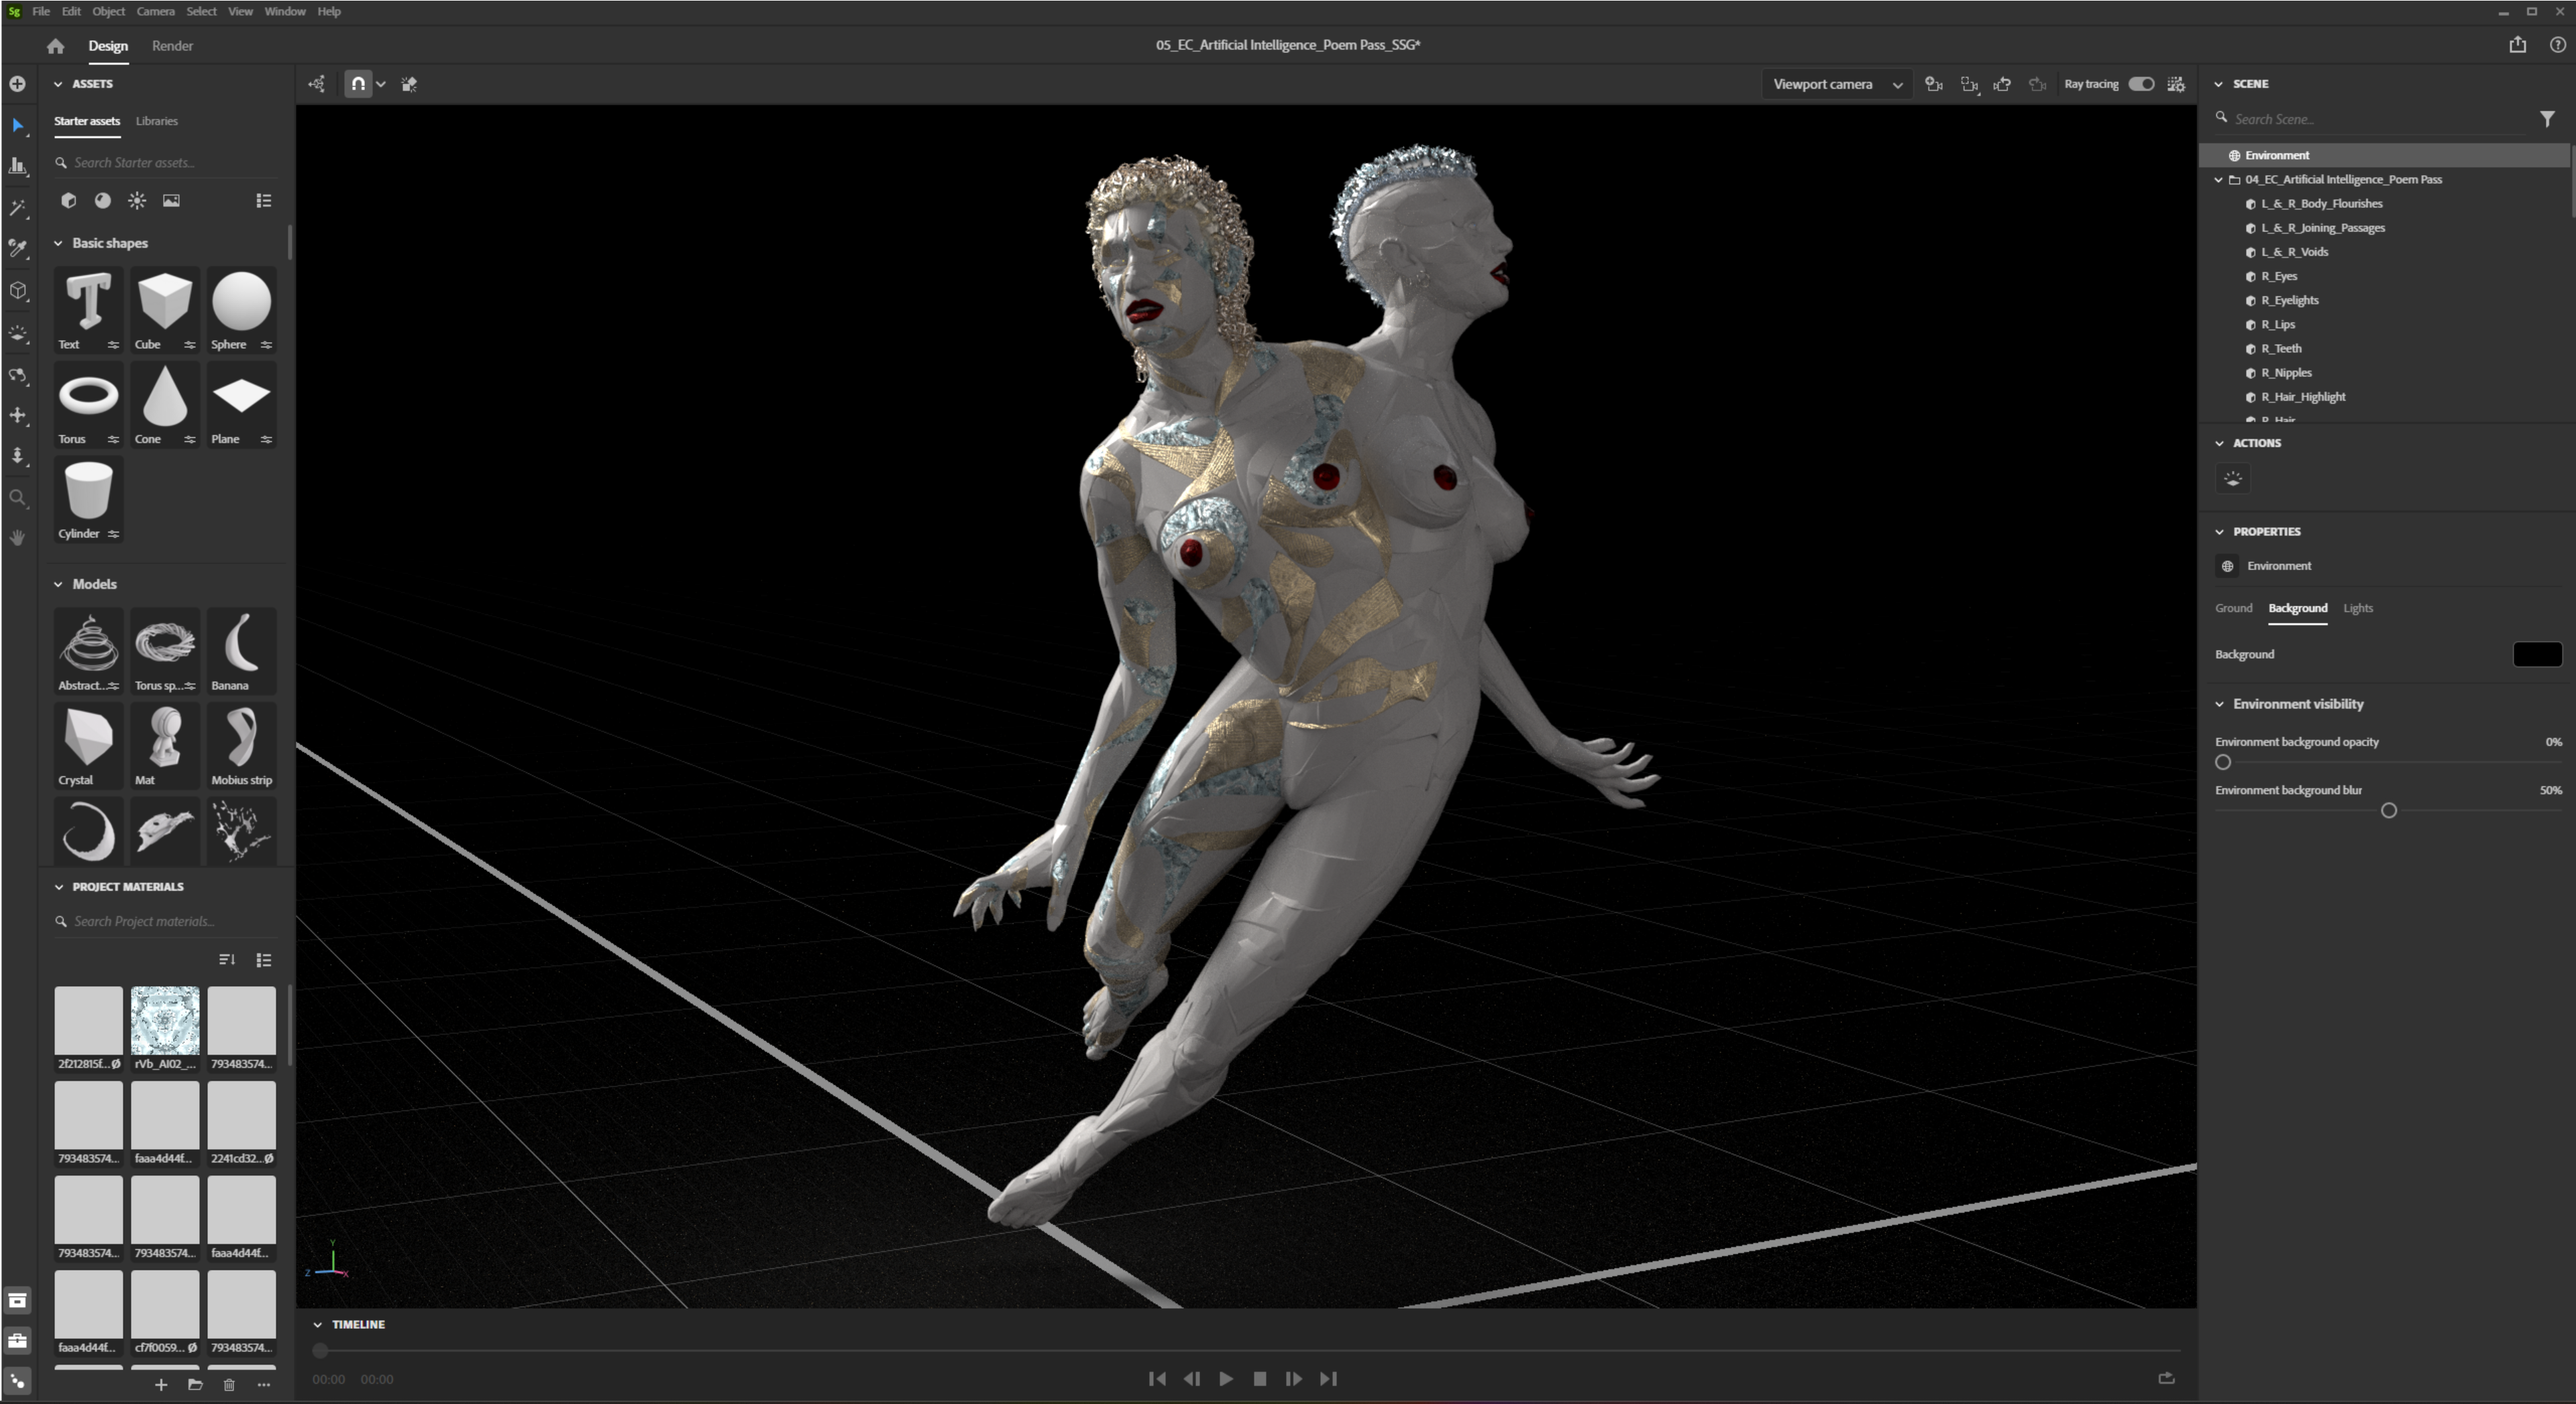Click the share/export icon at top right
Screen dimensions: 2576x1404
pos(2517,45)
